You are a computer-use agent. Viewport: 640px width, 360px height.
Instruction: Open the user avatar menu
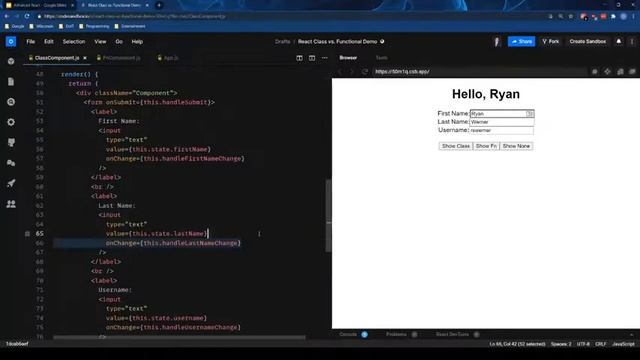tap(497, 42)
